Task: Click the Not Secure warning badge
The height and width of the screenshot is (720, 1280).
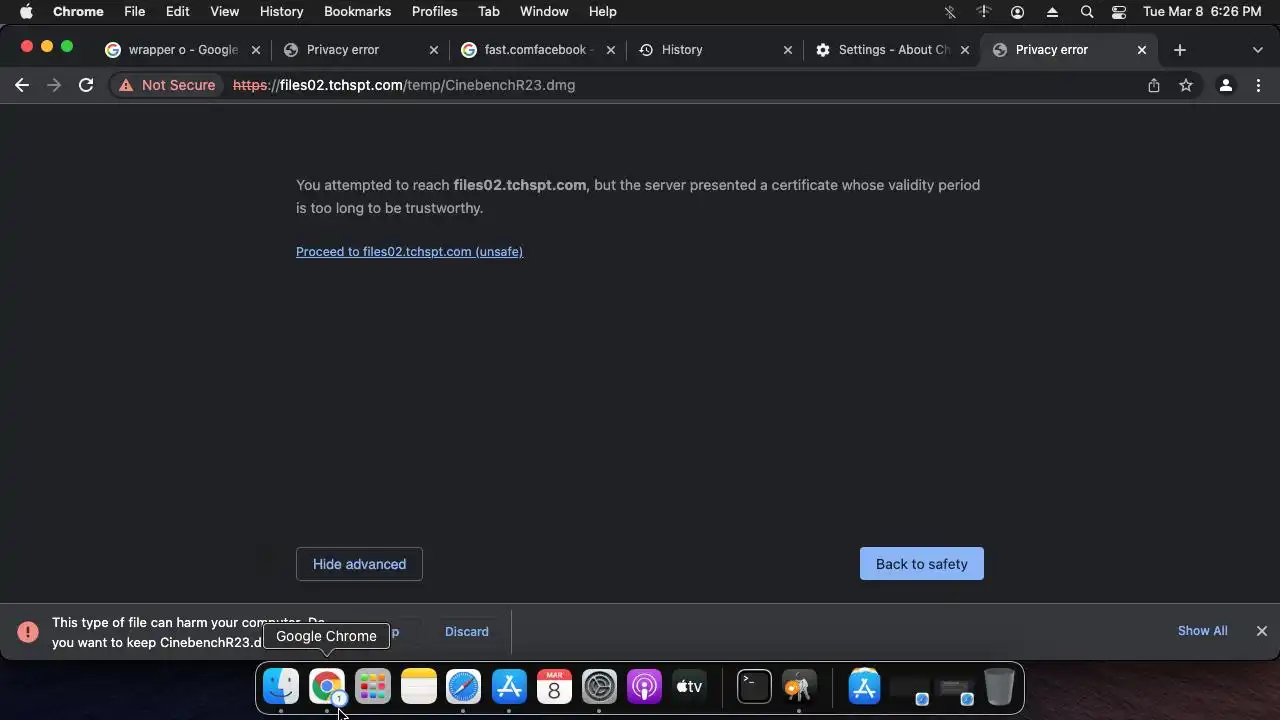Action: [167, 85]
